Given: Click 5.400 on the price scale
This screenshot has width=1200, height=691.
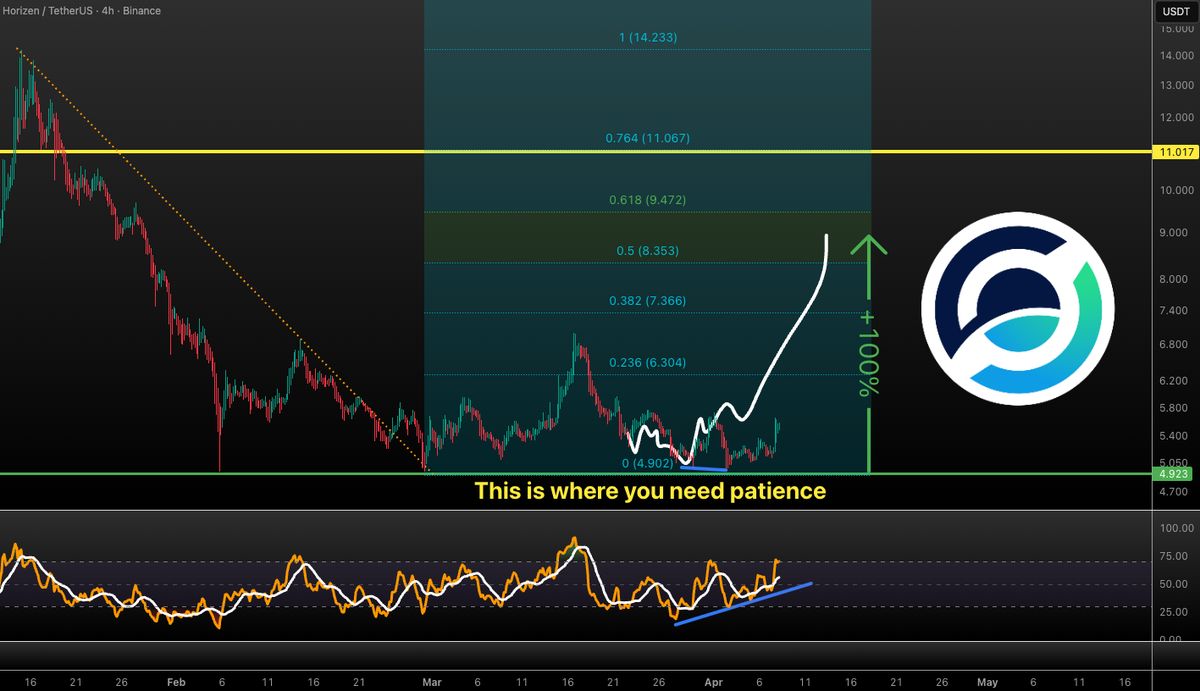Looking at the screenshot, I should point(1175,437).
